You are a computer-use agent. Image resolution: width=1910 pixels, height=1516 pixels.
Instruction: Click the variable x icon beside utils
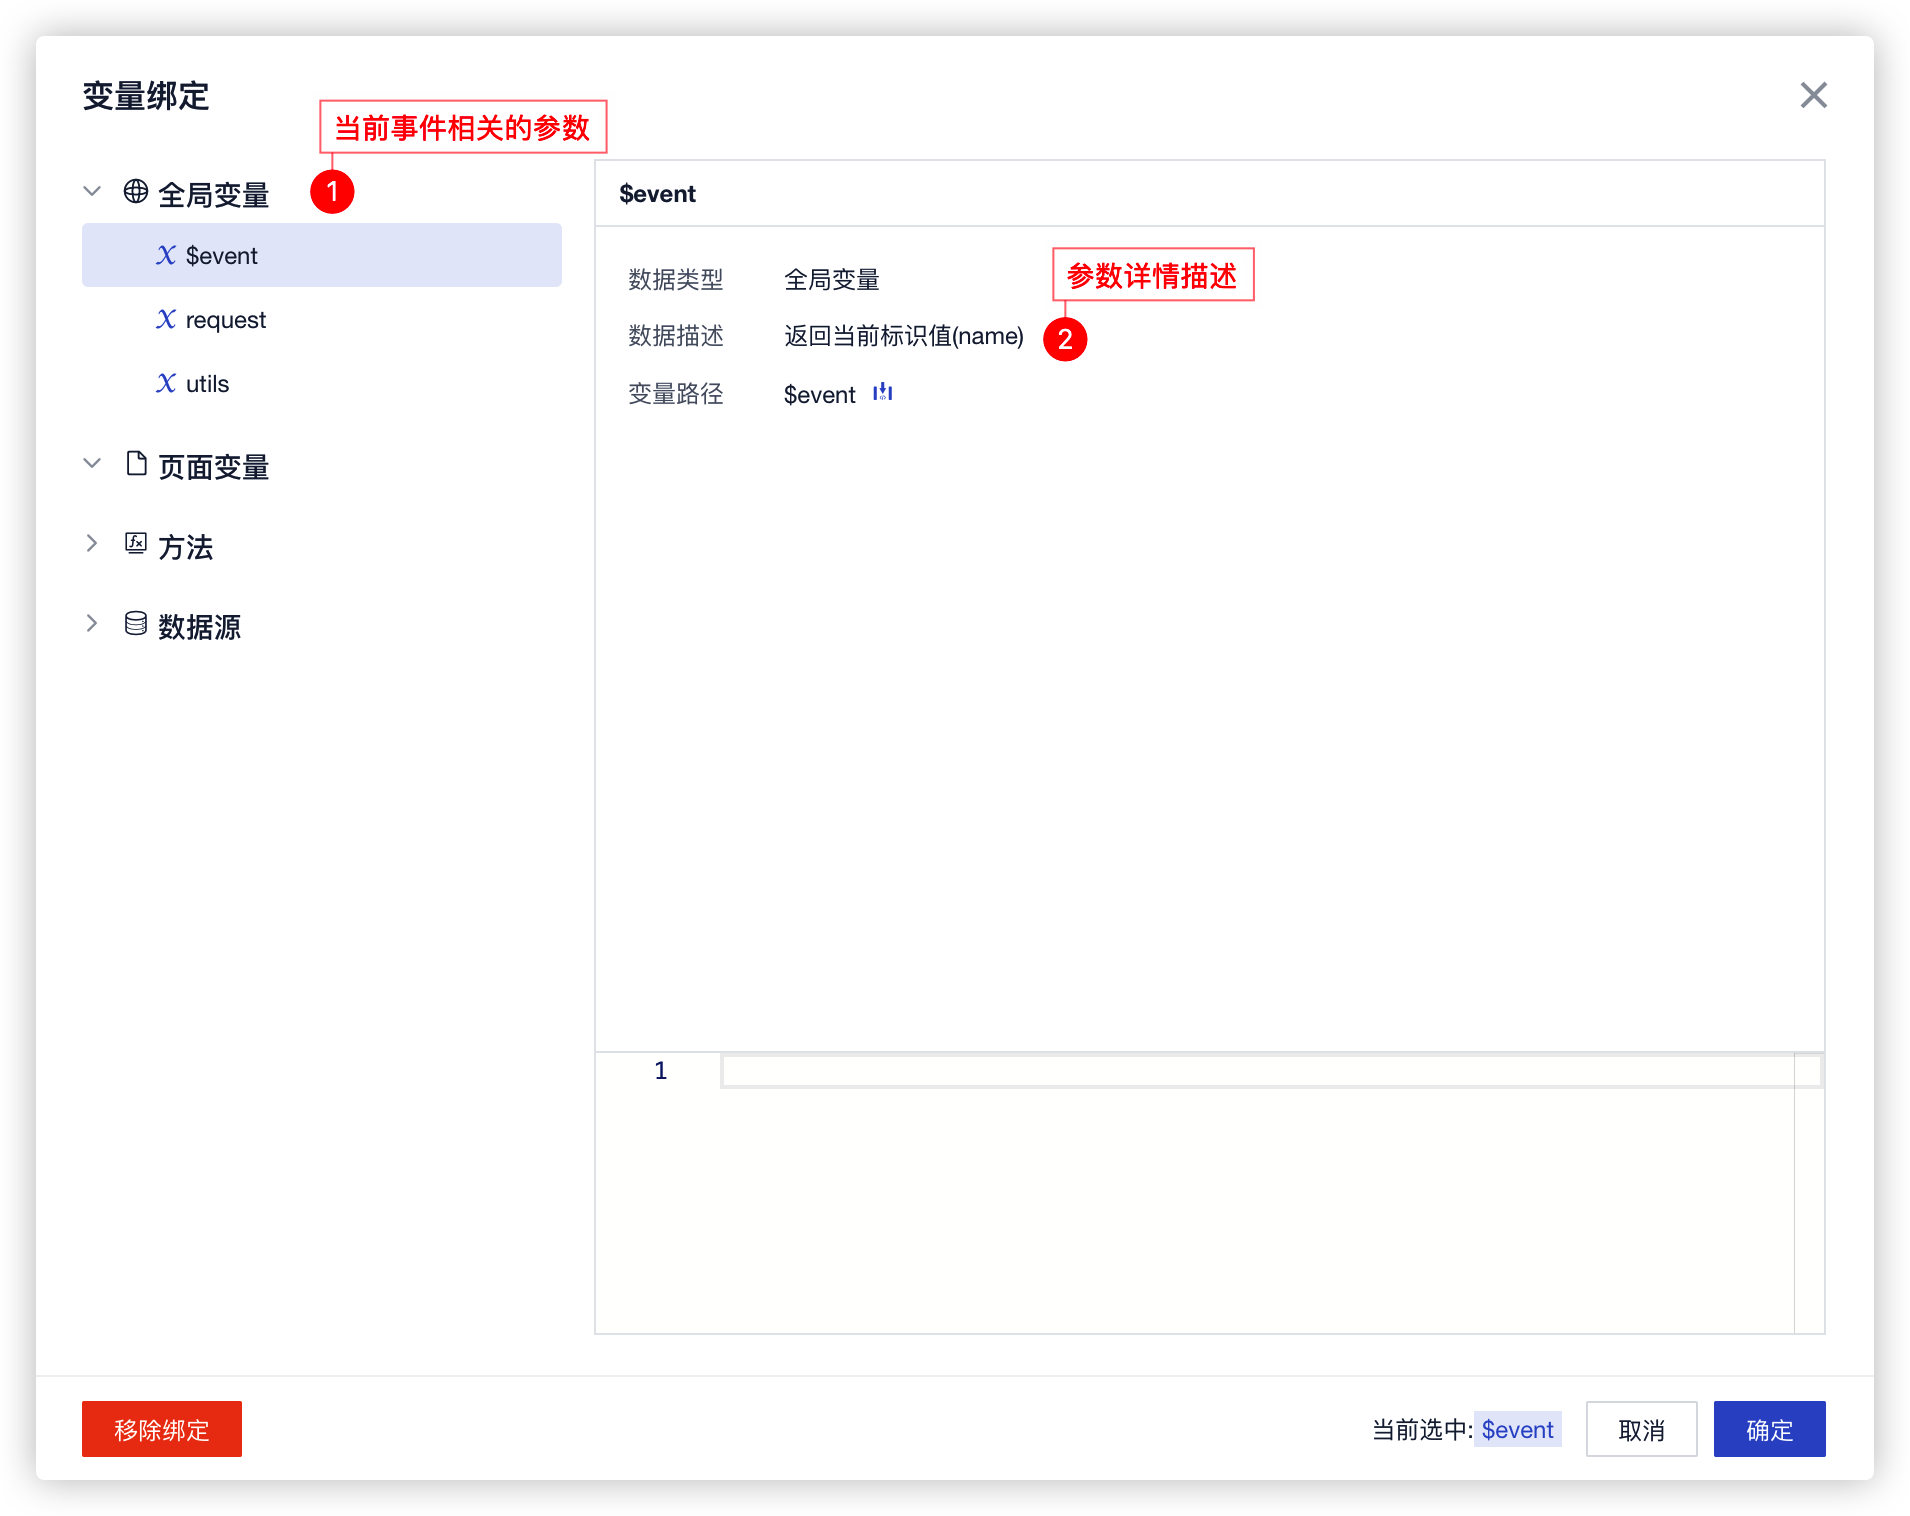pyautogui.click(x=166, y=384)
